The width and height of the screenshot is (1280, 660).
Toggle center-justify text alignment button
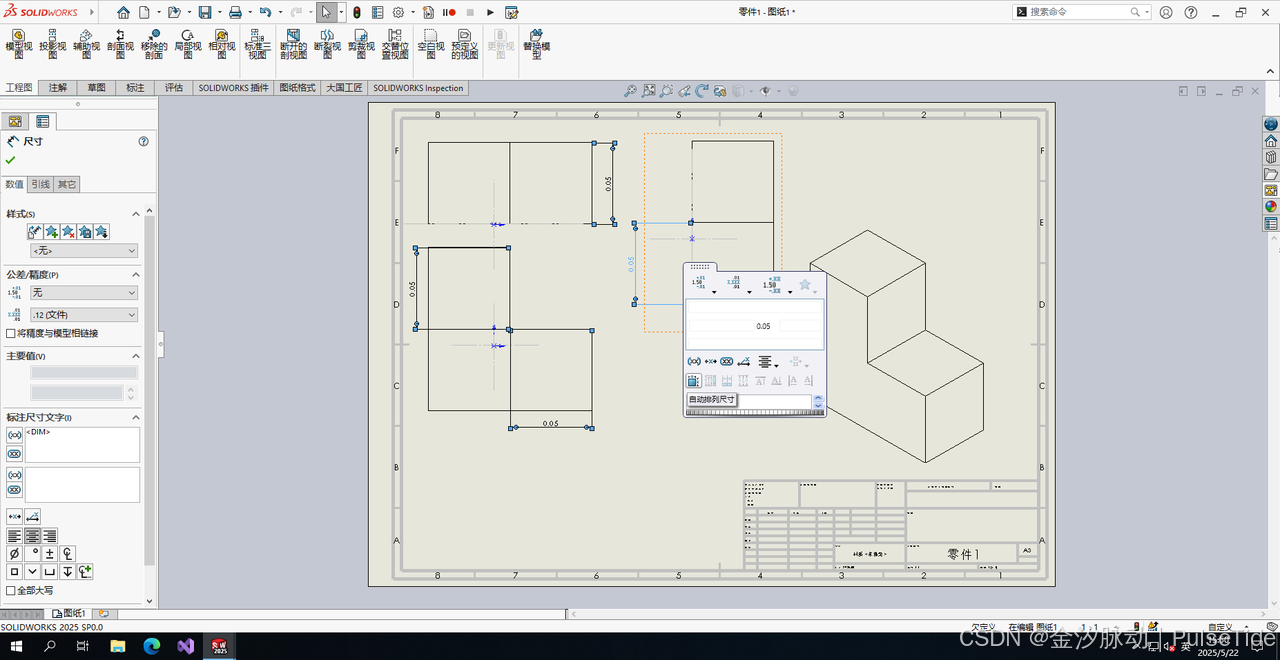click(x=32, y=536)
